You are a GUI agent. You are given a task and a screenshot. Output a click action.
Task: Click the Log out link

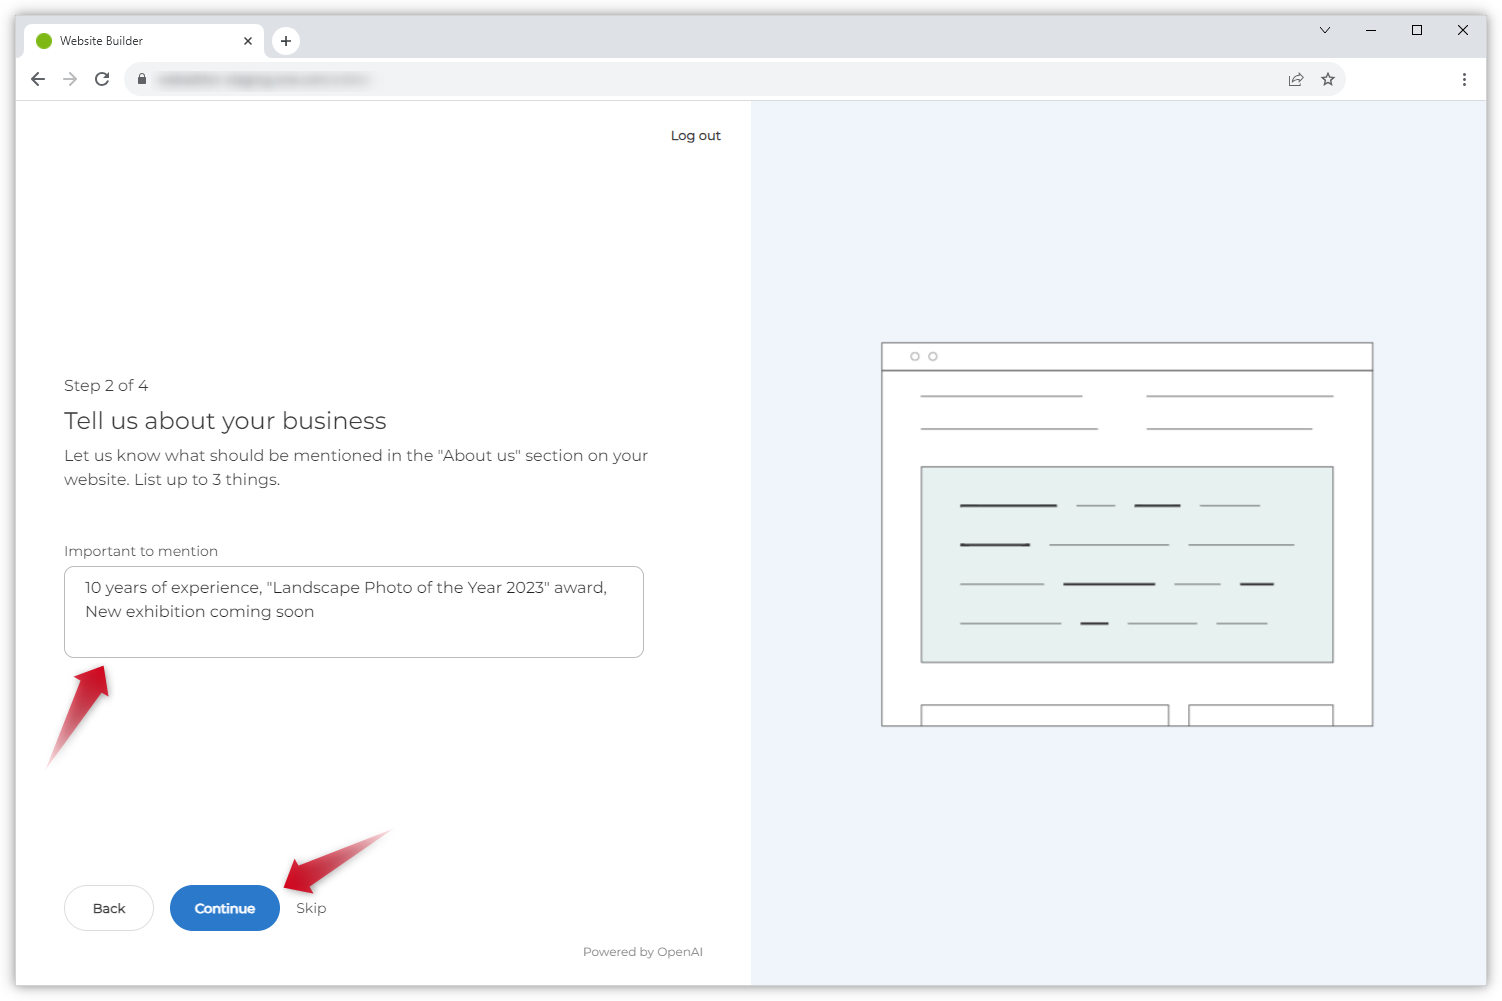(x=695, y=136)
